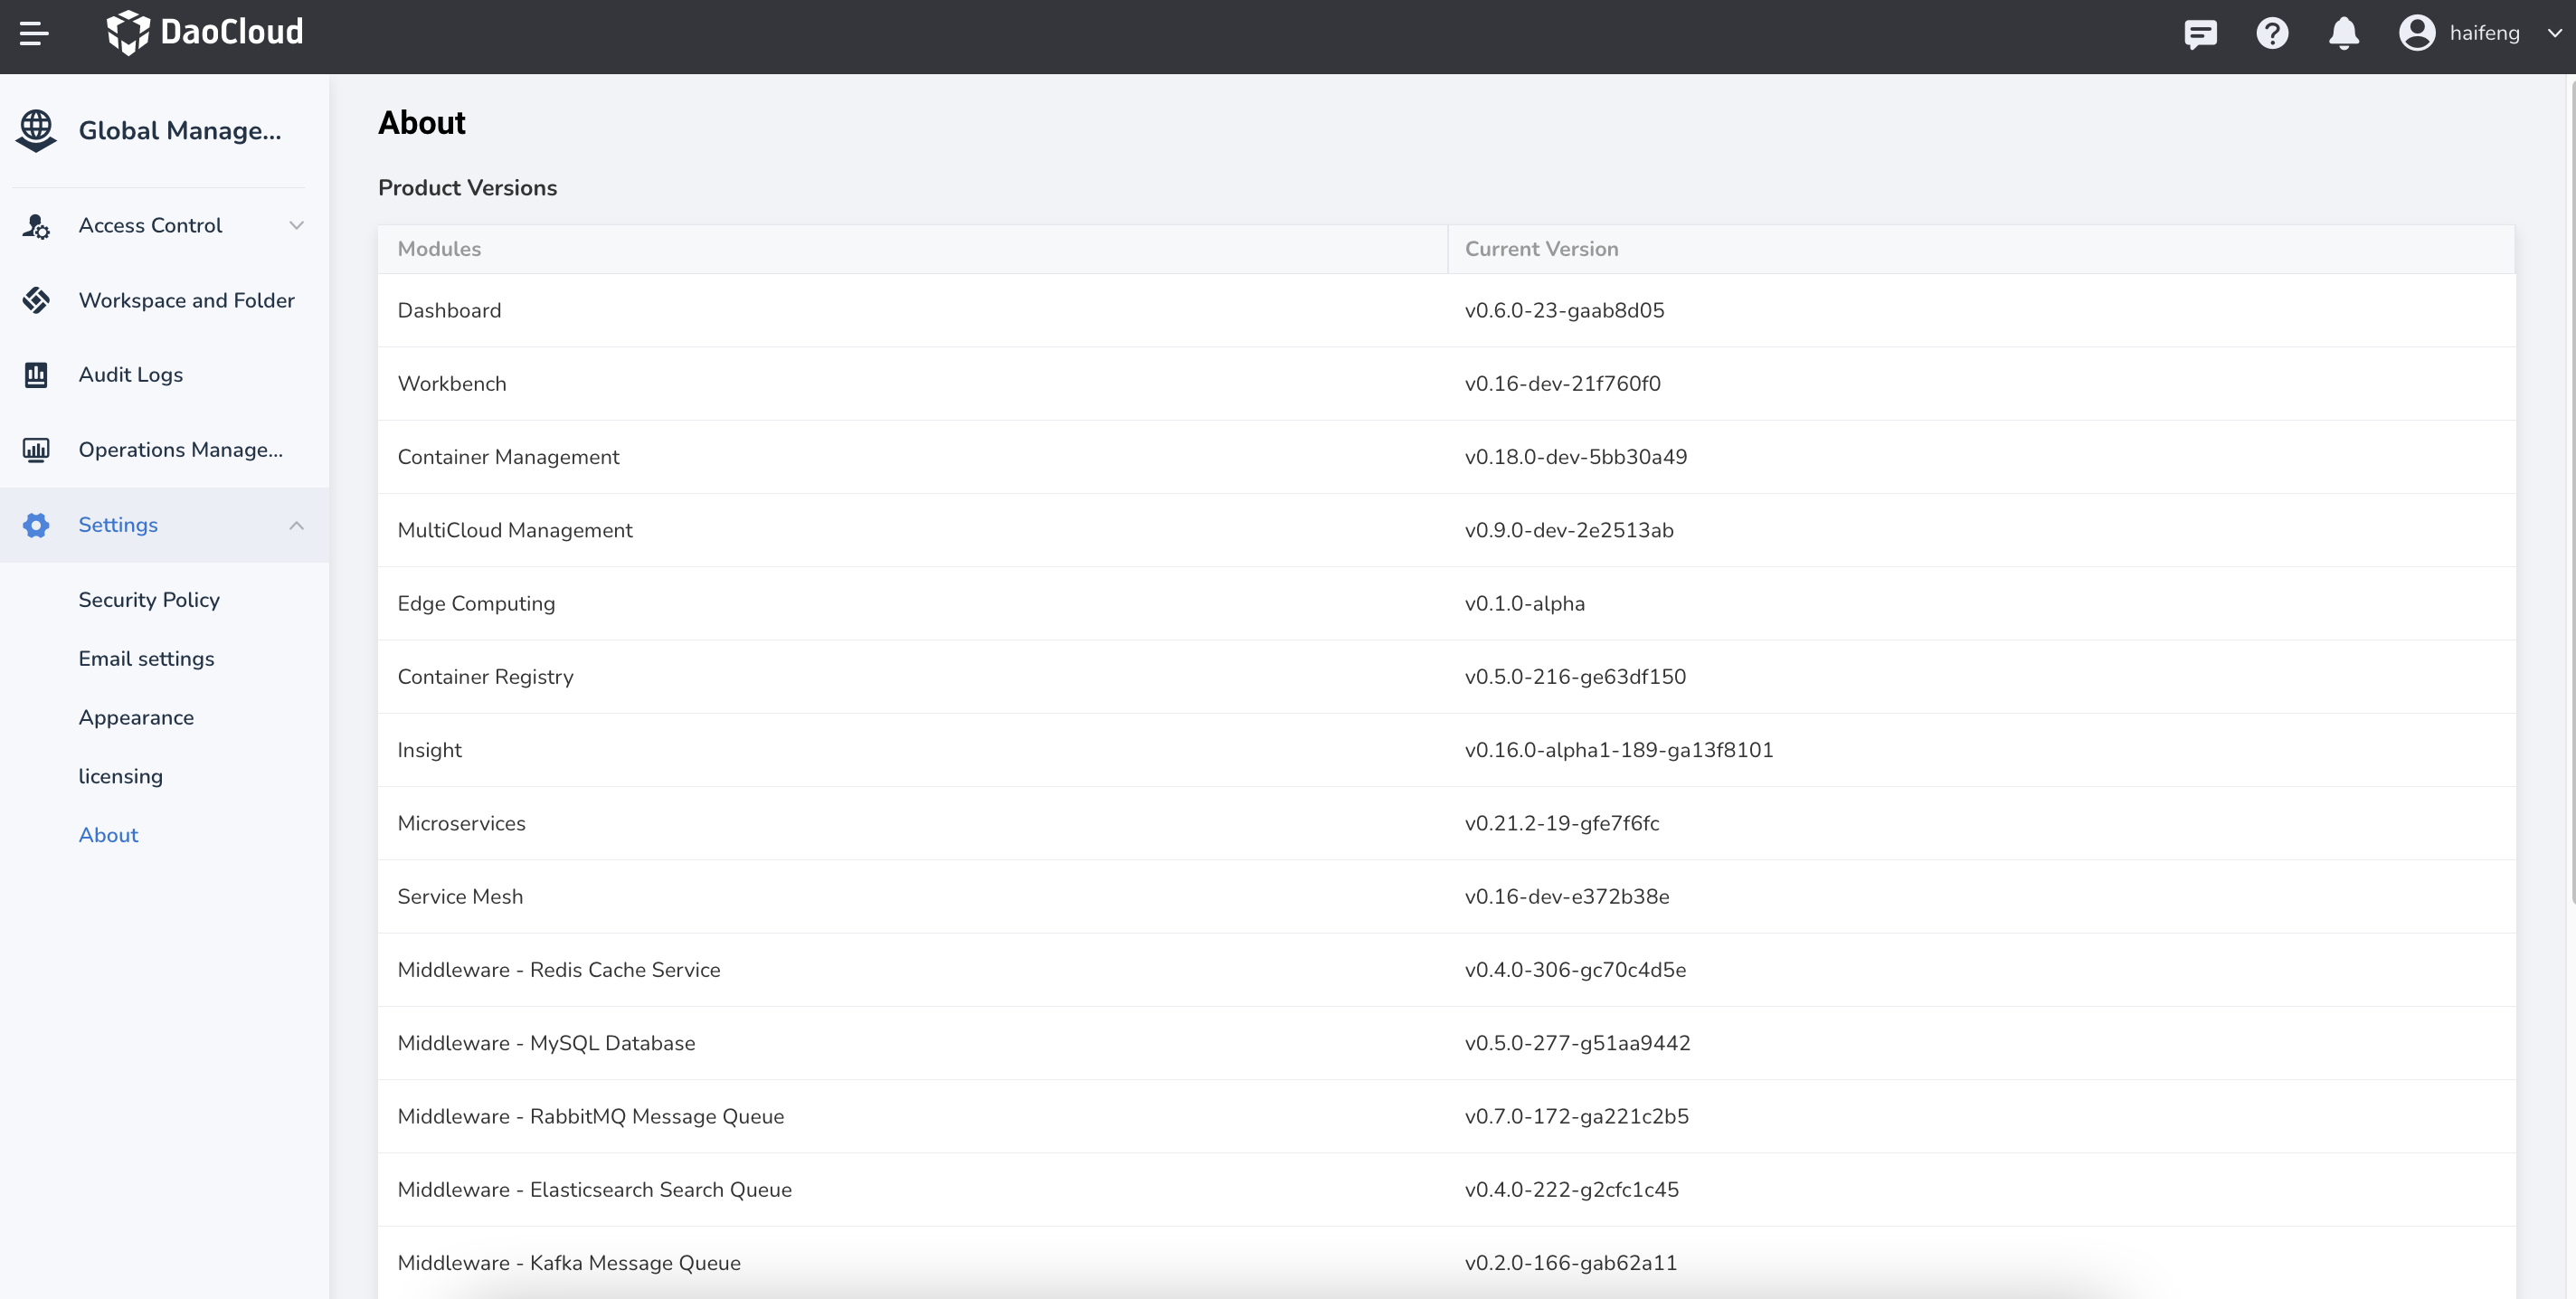Go to Security Policy settings
The image size is (2576, 1299).
[x=149, y=600]
